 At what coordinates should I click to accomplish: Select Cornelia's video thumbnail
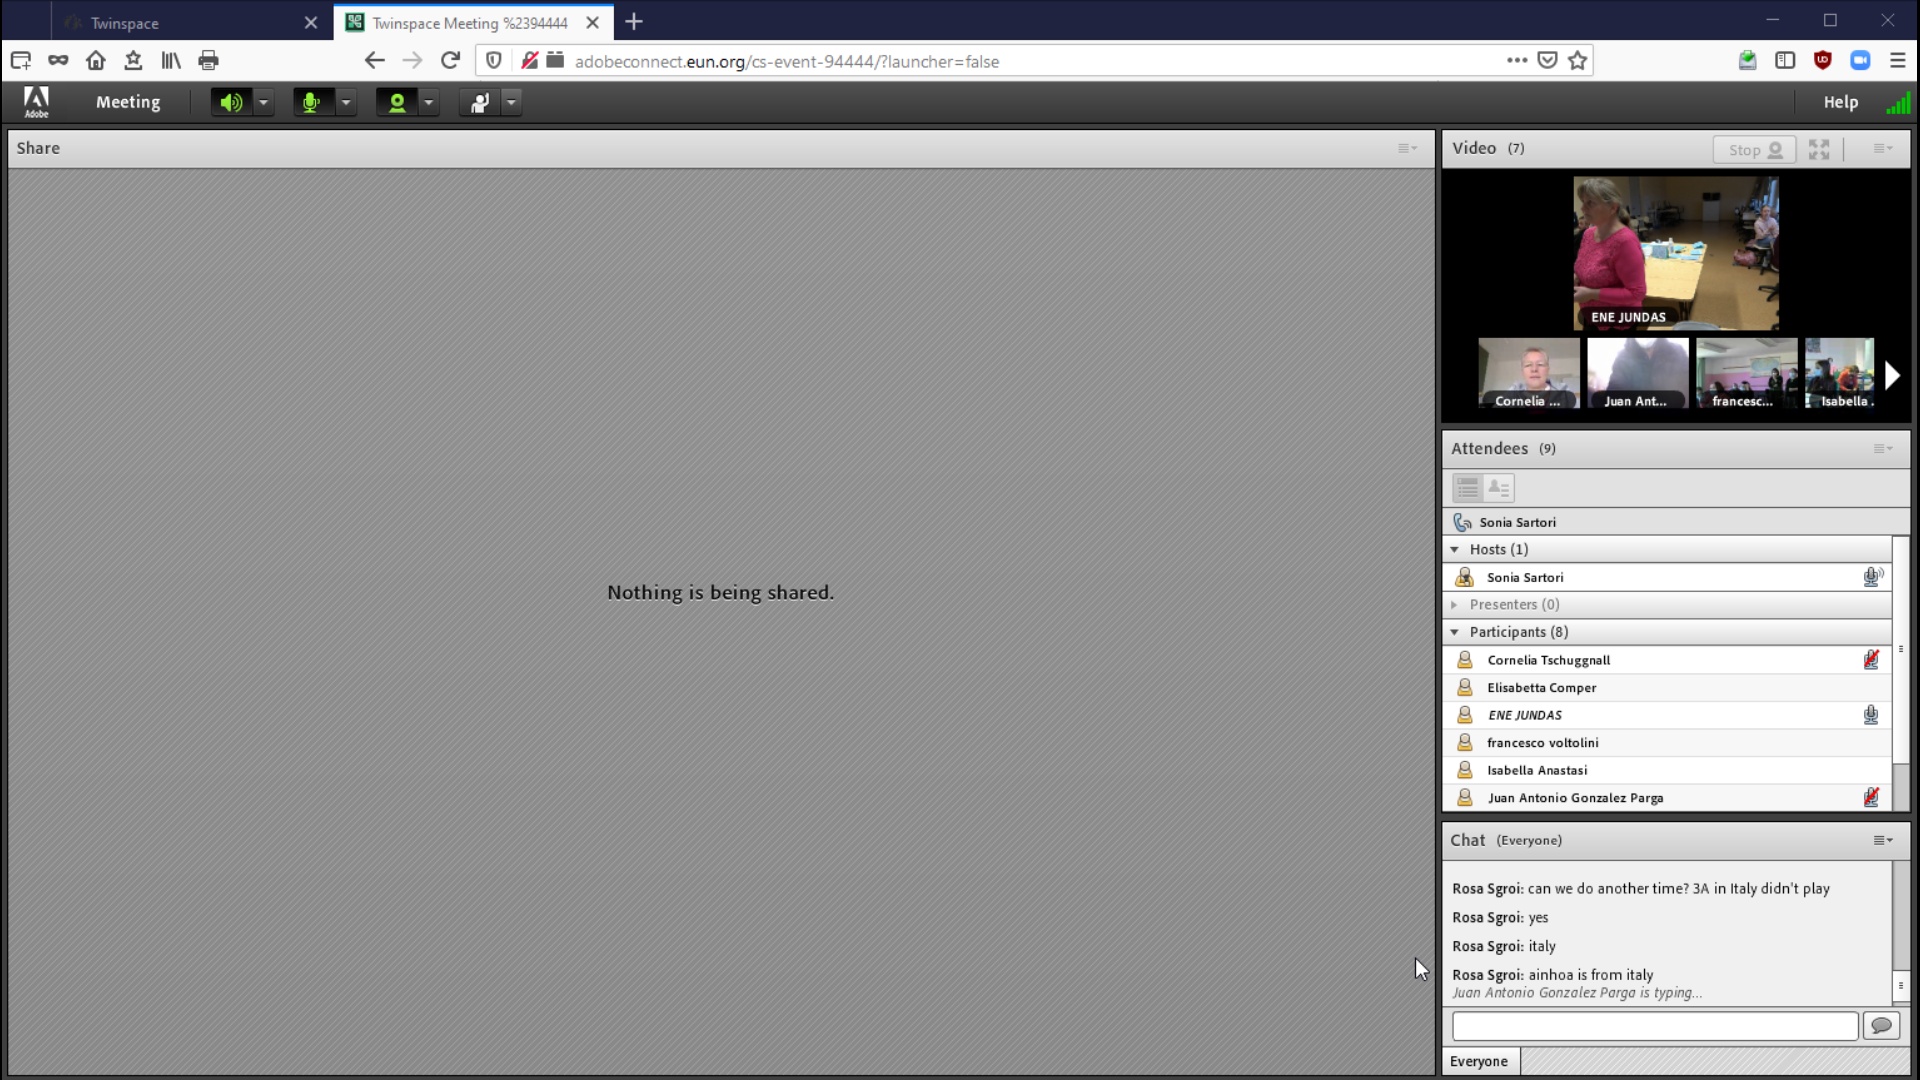[1529, 373]
